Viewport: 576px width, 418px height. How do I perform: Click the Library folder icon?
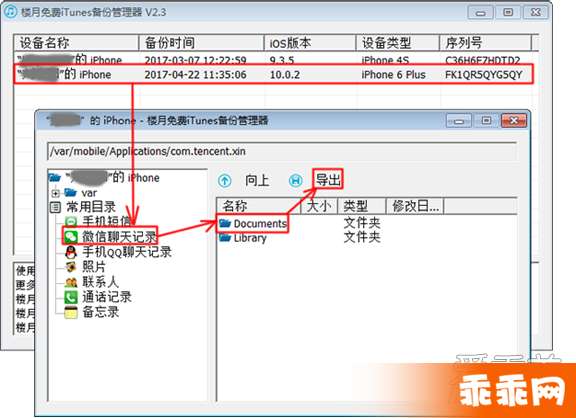pos(225,238)
